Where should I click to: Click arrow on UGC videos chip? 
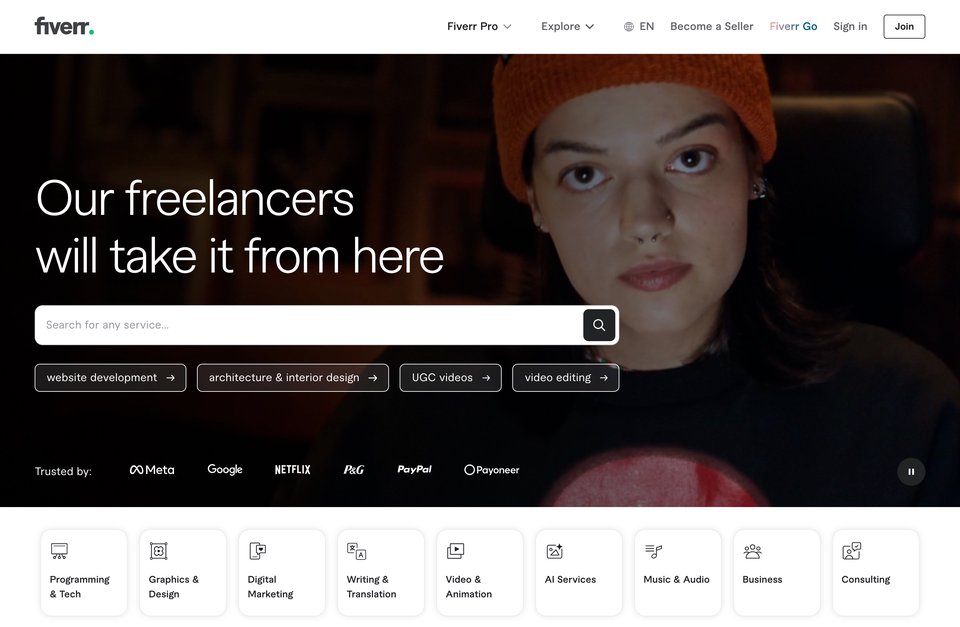coord(486,378)
